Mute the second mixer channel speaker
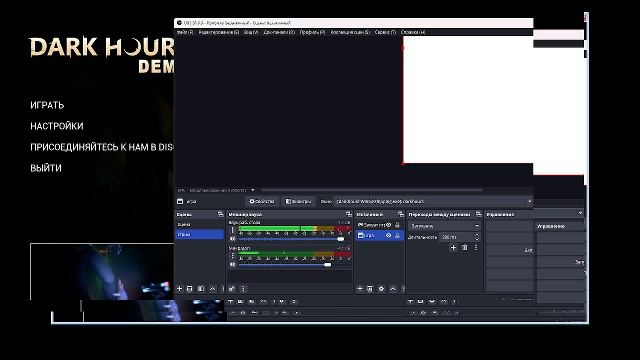The image size is (640, 360). (232, 264)
